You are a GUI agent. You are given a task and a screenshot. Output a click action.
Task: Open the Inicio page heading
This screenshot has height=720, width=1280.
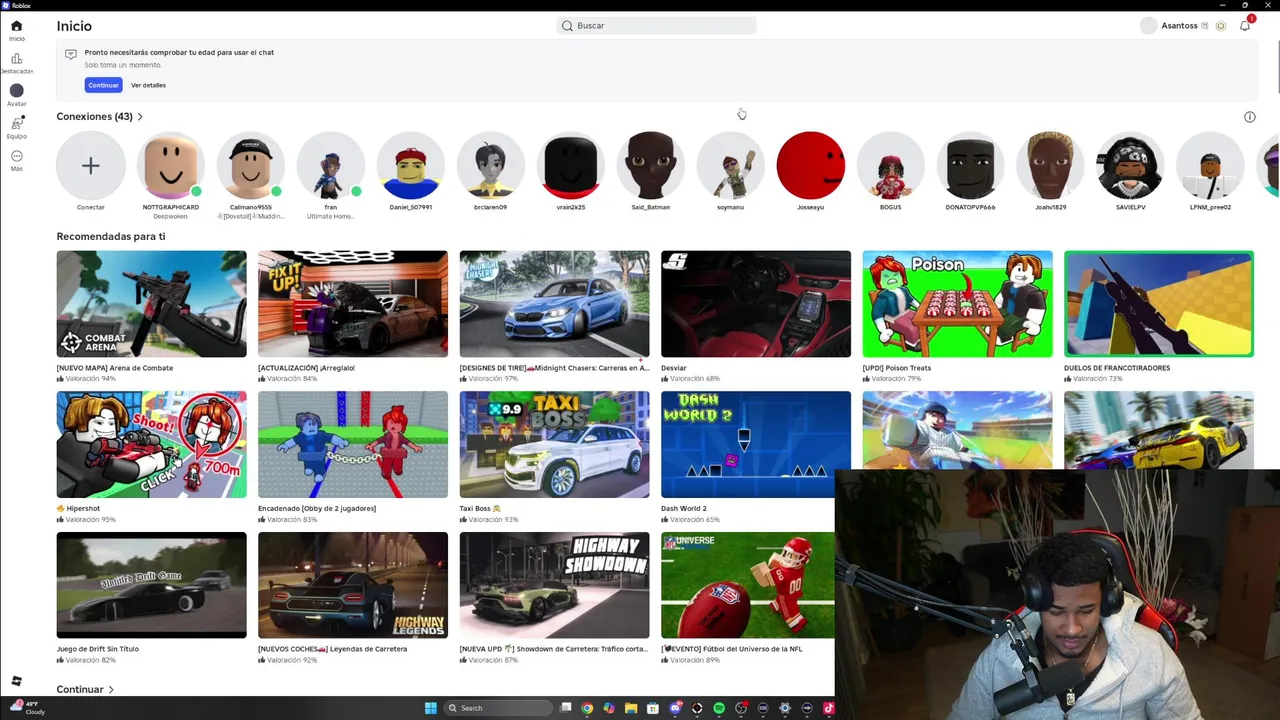(x=74, y=26)
